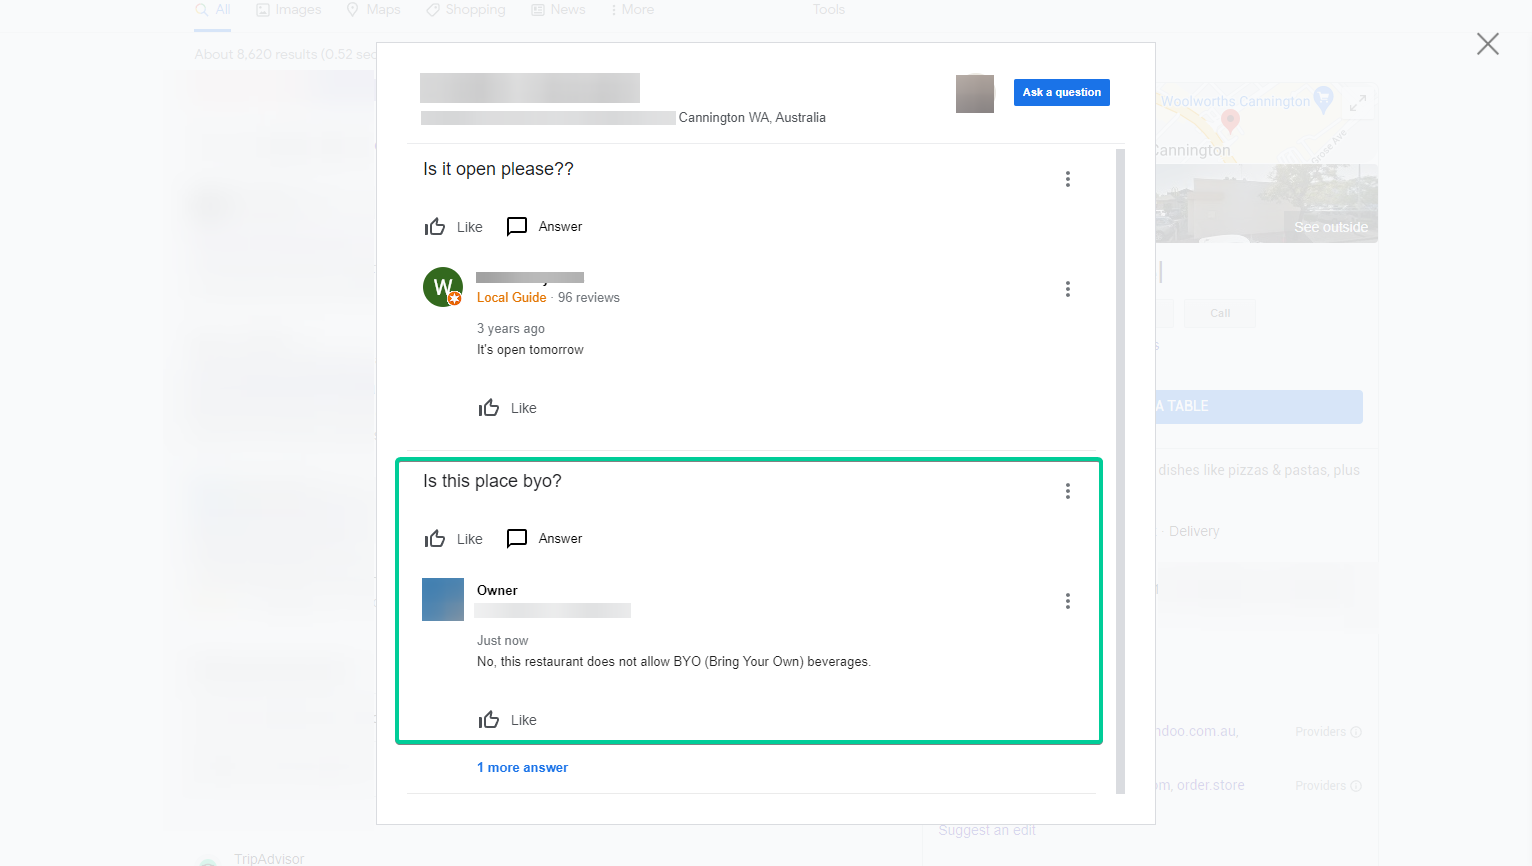Answer the 'Is this place byo?' question

(544, 539)
